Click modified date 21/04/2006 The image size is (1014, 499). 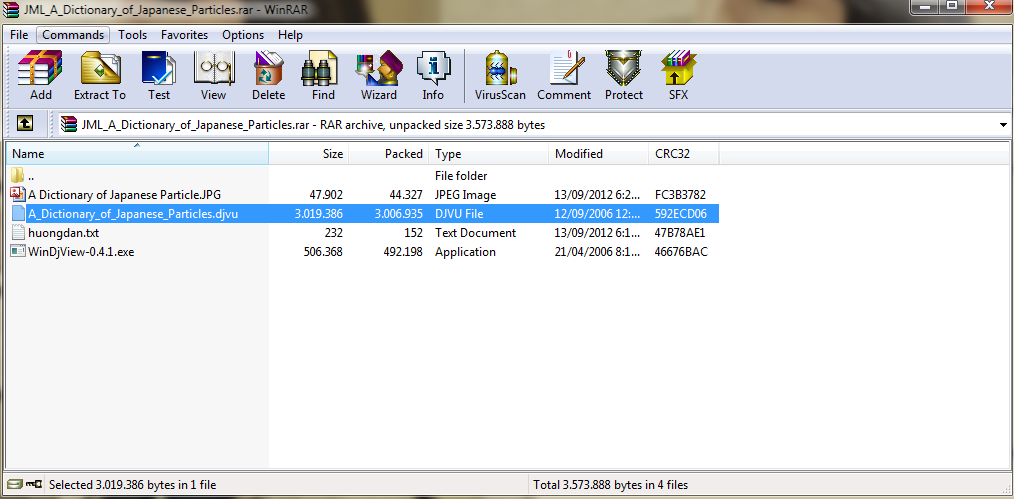[x=598, y=252]
